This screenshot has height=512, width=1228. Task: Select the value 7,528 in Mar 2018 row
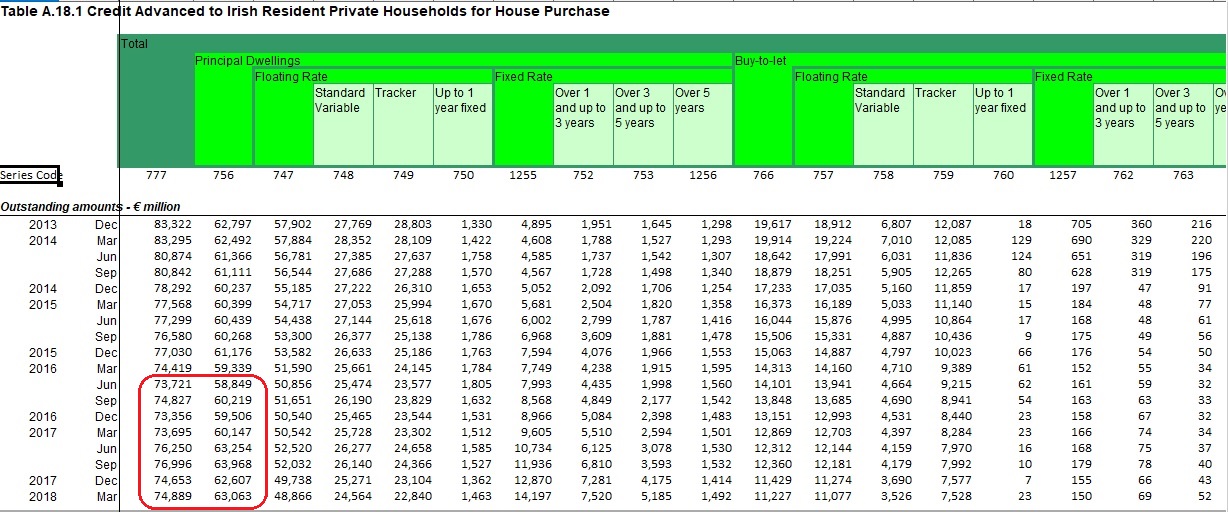tap(955, 497)
